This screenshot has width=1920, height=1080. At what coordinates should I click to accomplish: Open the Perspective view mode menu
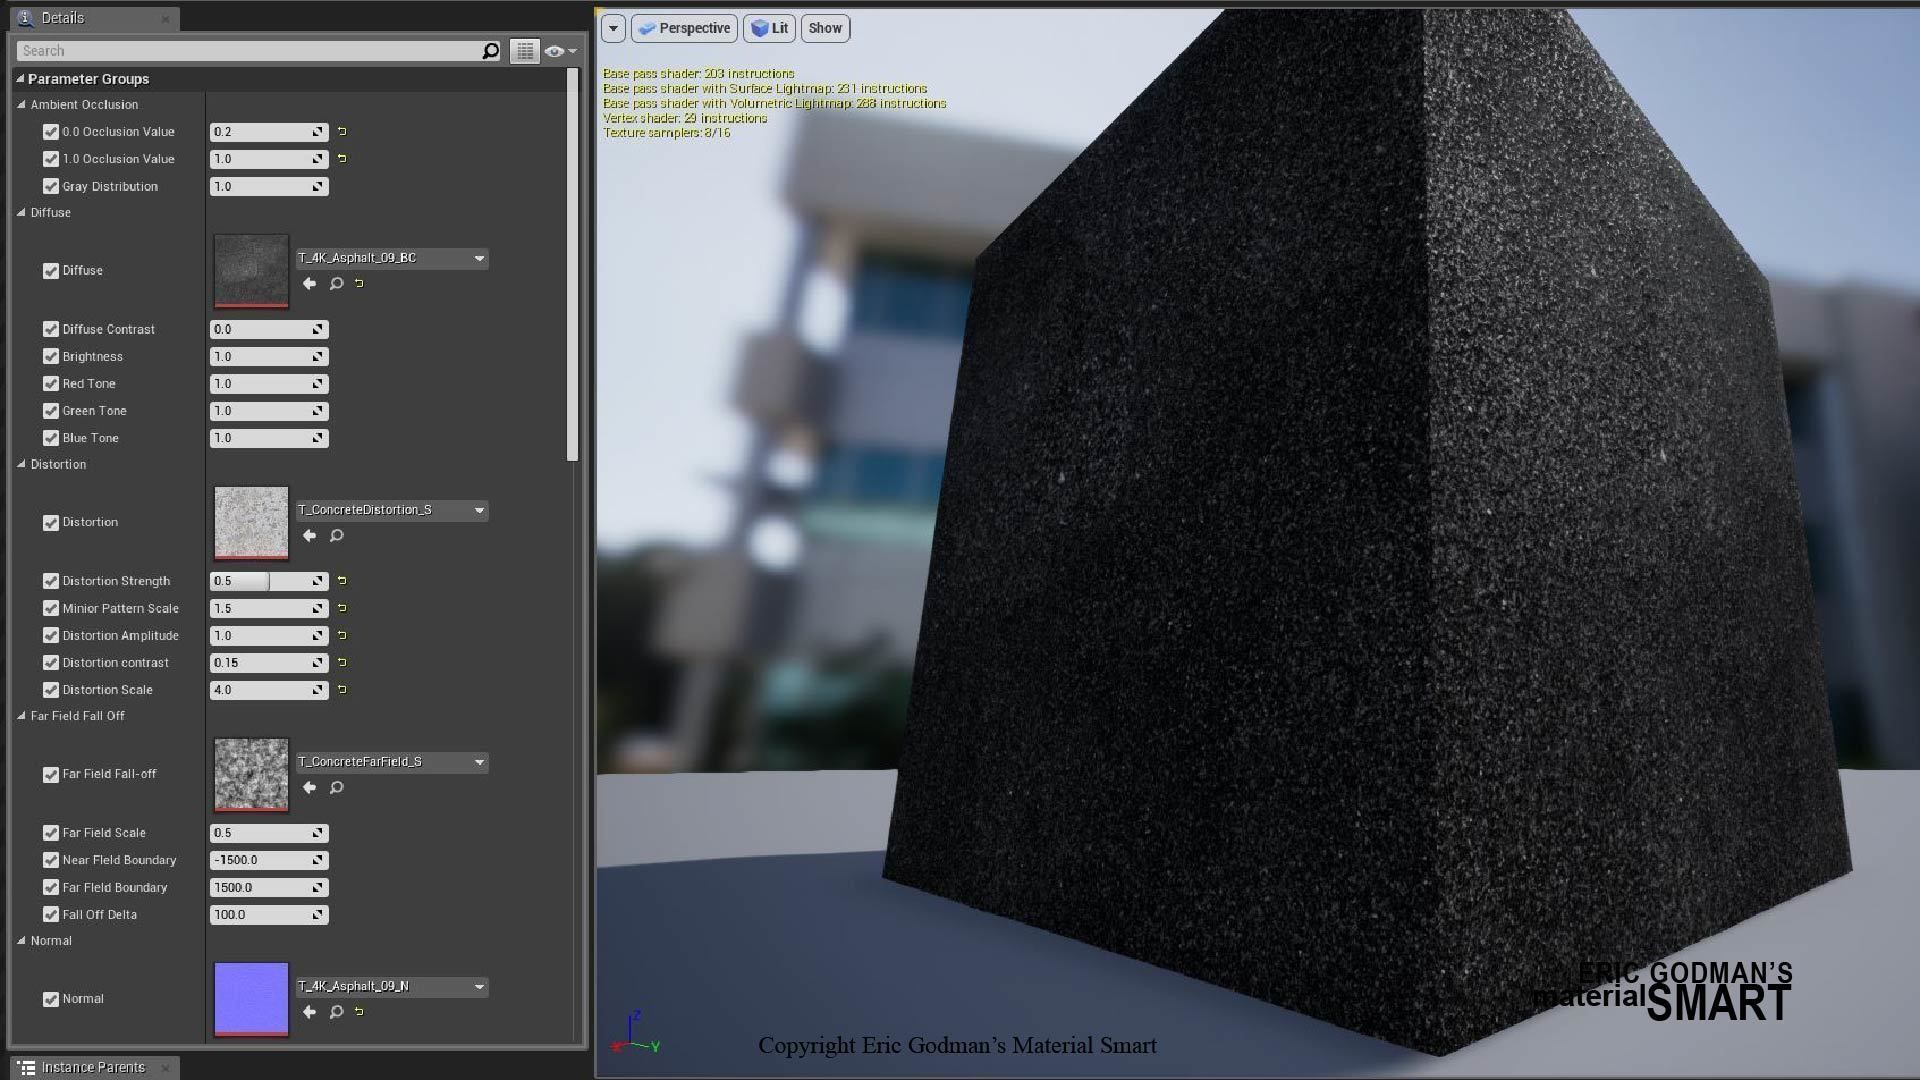click(x=684, y=28)
